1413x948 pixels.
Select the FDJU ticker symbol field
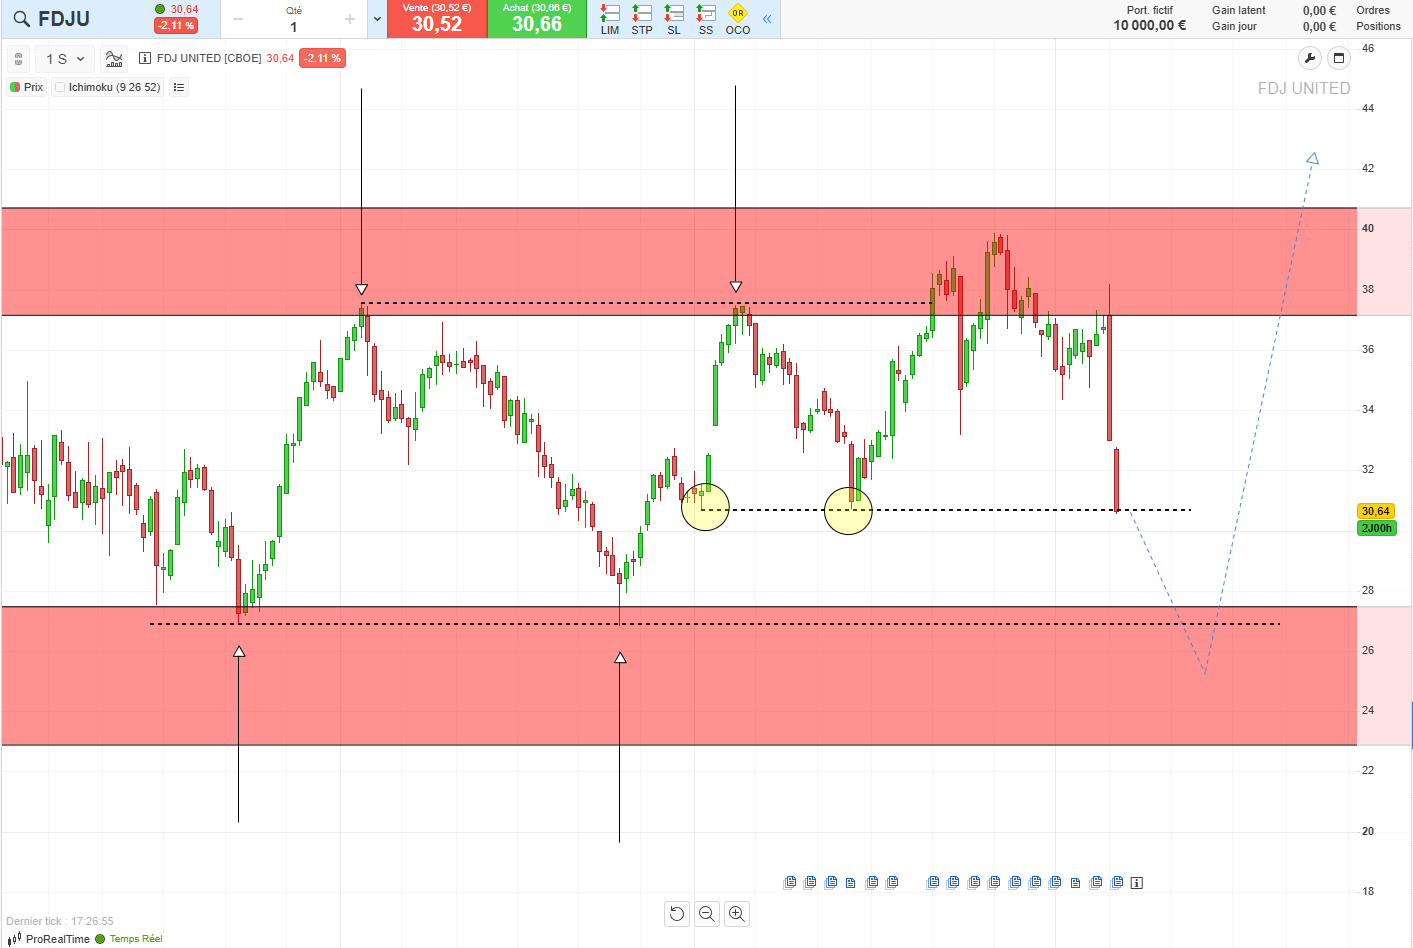(x=64, y=19)
